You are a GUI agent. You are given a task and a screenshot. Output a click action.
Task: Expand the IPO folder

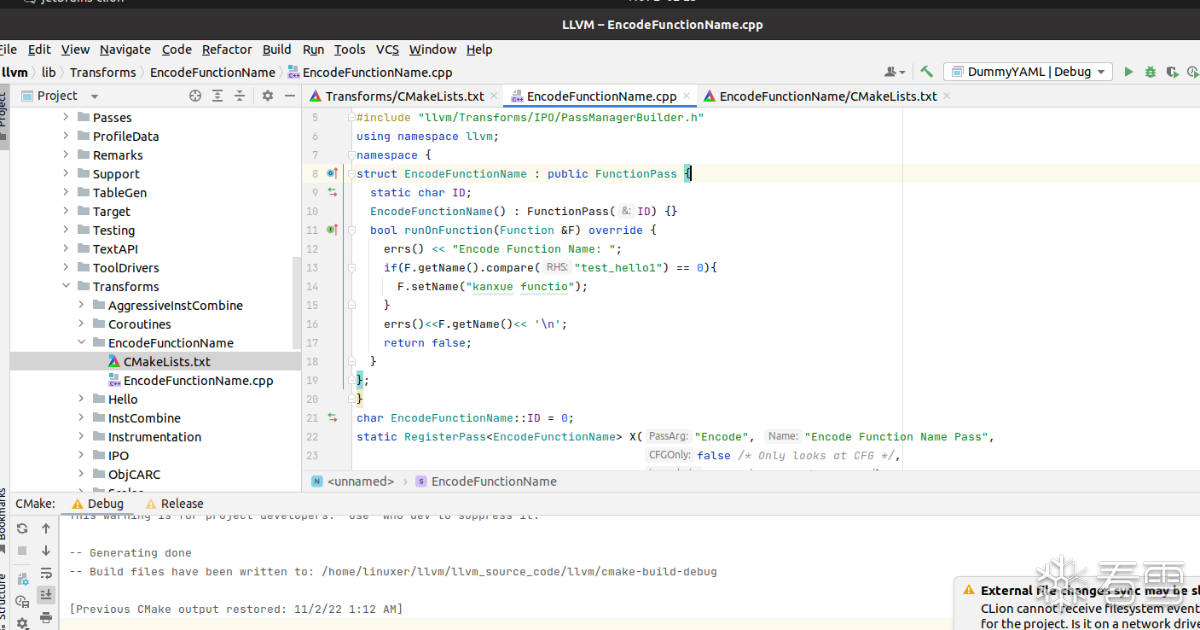[82, 456]
